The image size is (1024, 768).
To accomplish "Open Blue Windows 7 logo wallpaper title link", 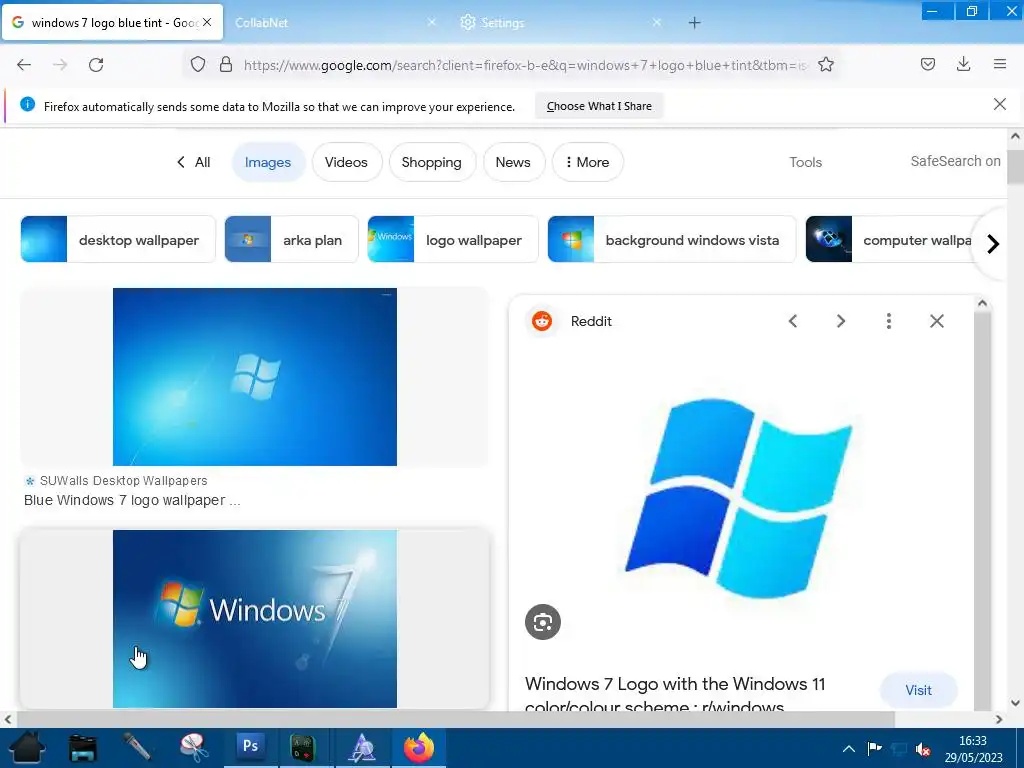I will tap(132, 500).
